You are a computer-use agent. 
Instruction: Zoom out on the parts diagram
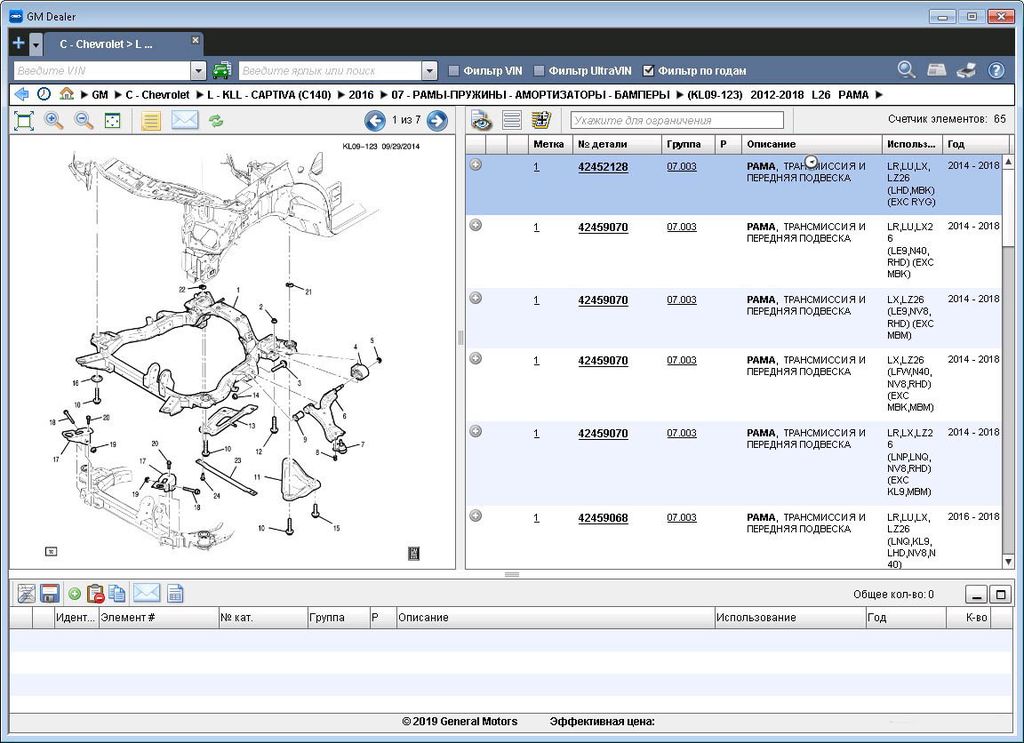pyautogui.click(x=84, y=121)
